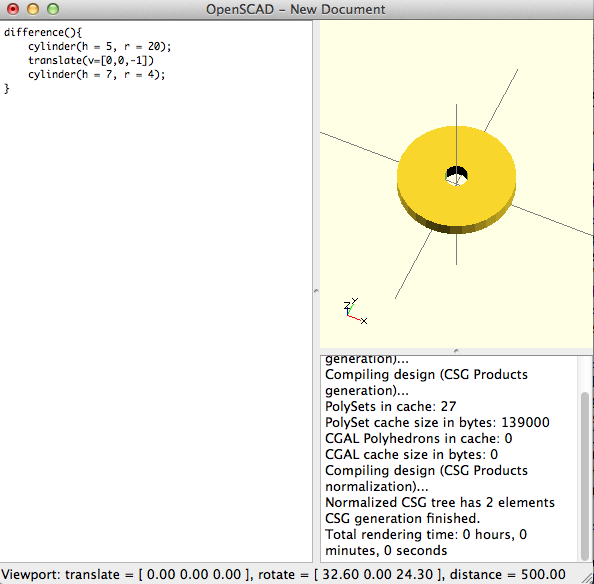Click the 'OpenSCAD – New Document' window title
The height and width of the screenshot is (584, 594).
pyautogui.click(x=295, y=9)
